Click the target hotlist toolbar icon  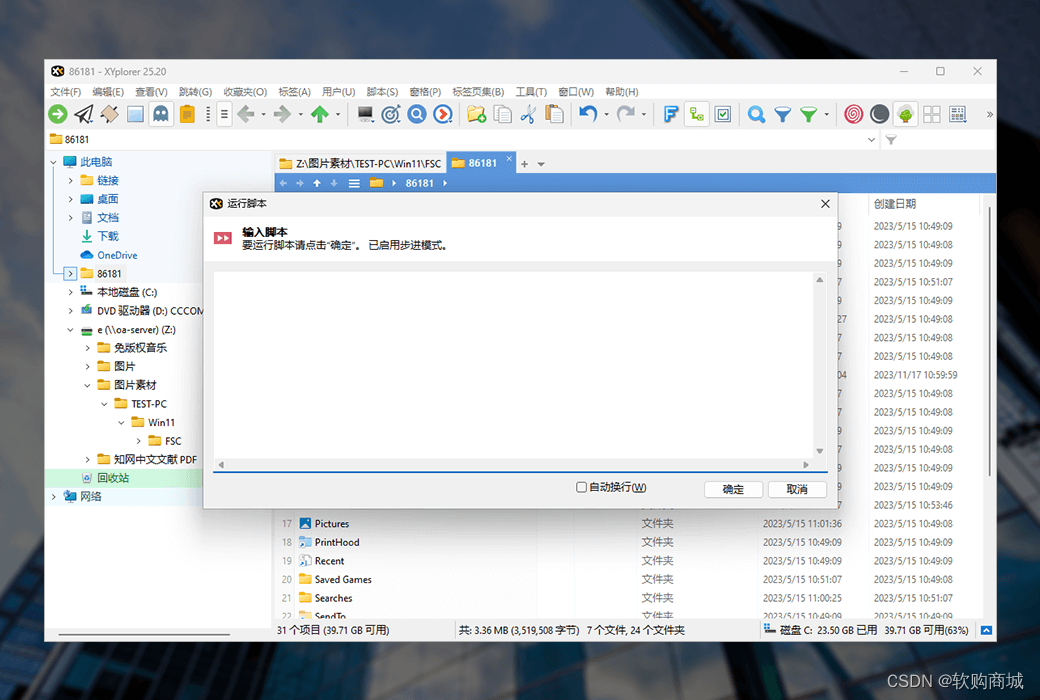[x=391, y=114]
